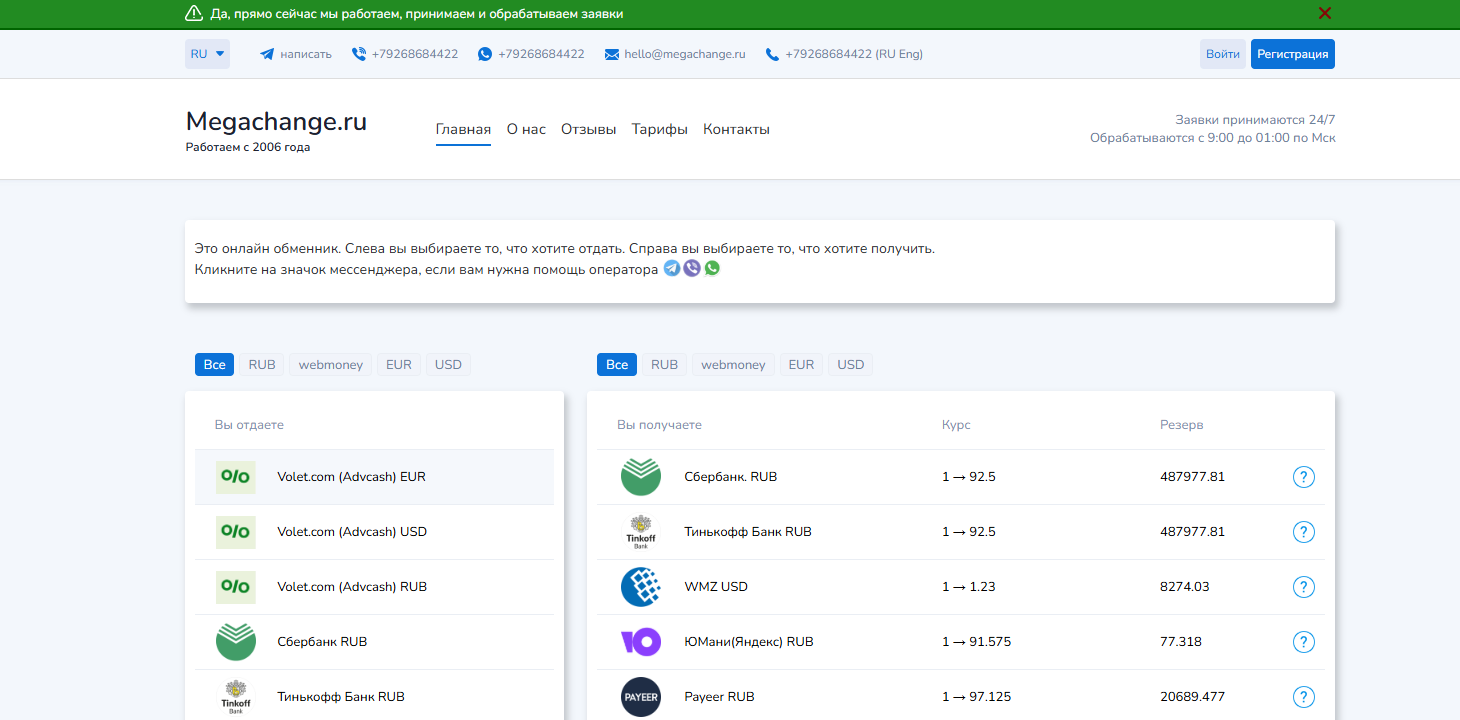Click the Регистрация button
The height and width of the screenshot is (720, 1460).
click(1292, 54)
